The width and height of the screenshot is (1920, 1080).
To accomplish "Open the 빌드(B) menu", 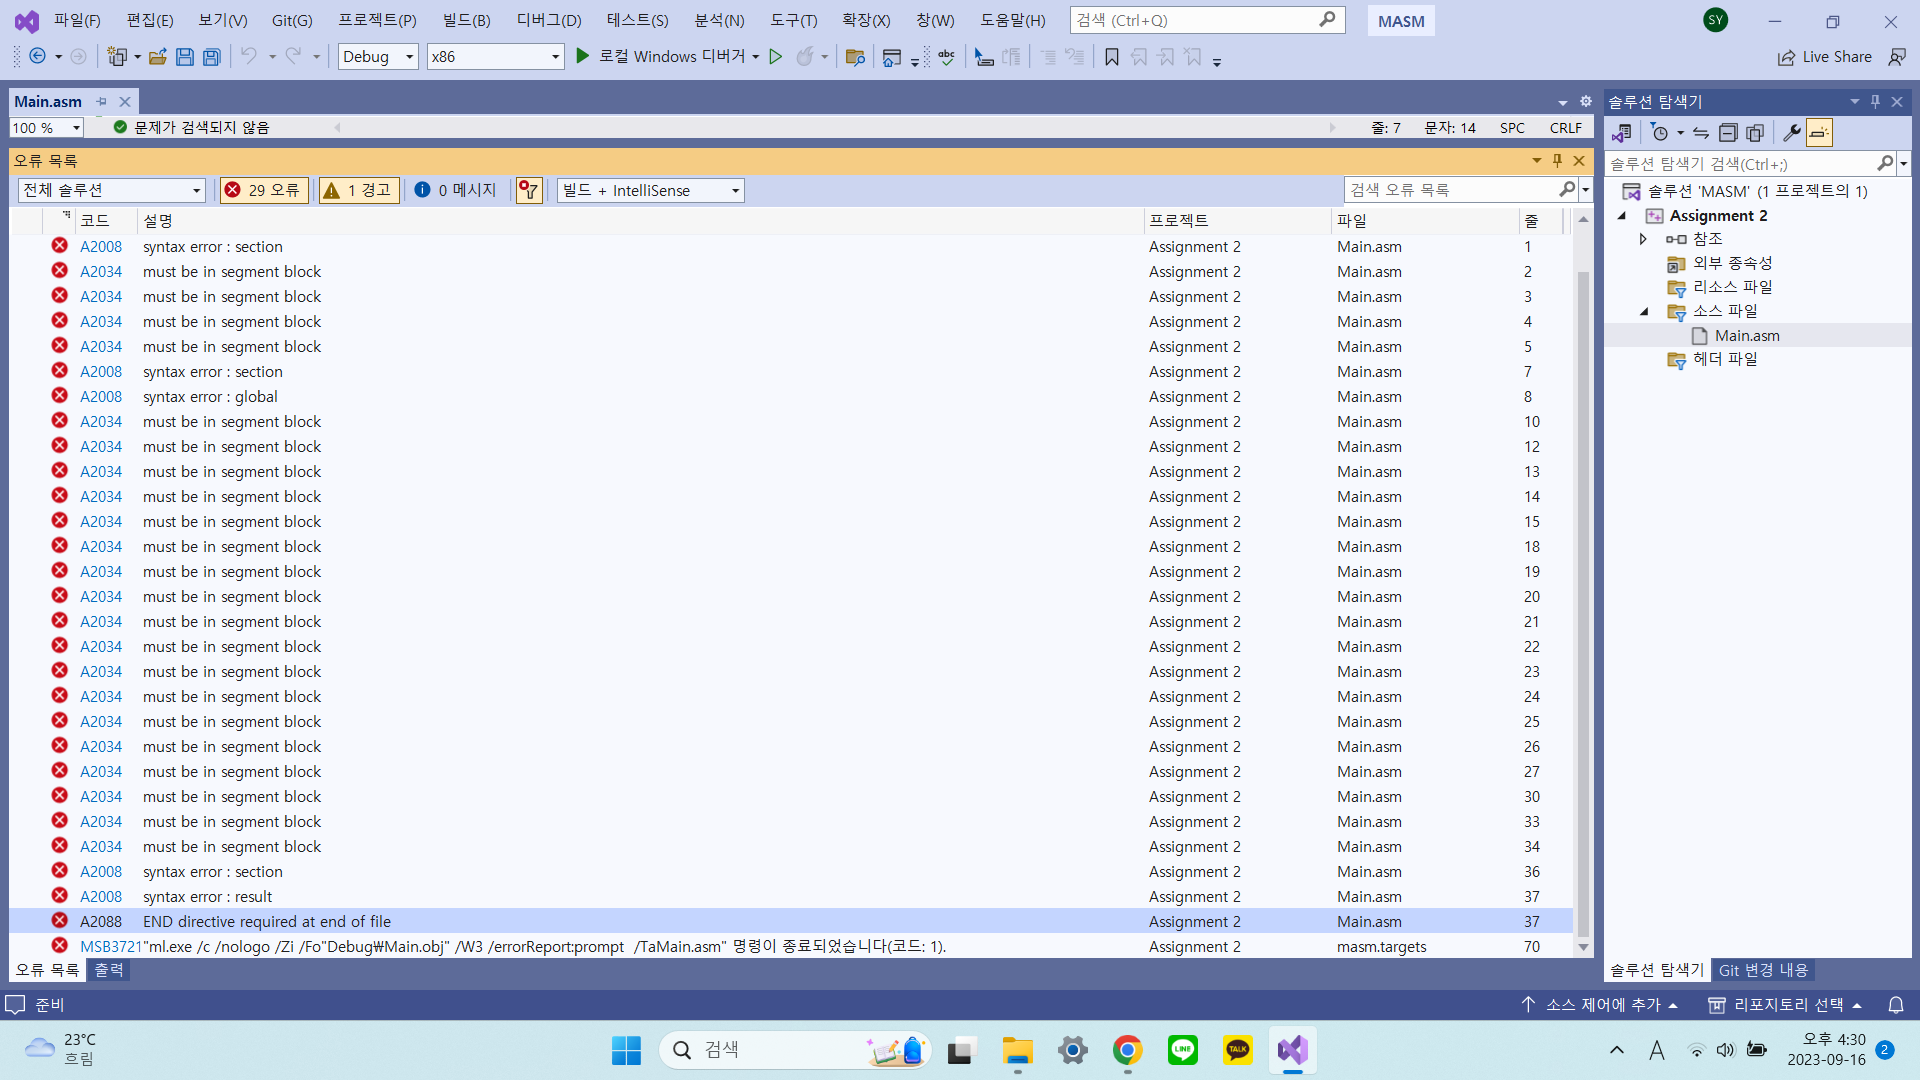I will pyautogui.click(x=464, y=19).
